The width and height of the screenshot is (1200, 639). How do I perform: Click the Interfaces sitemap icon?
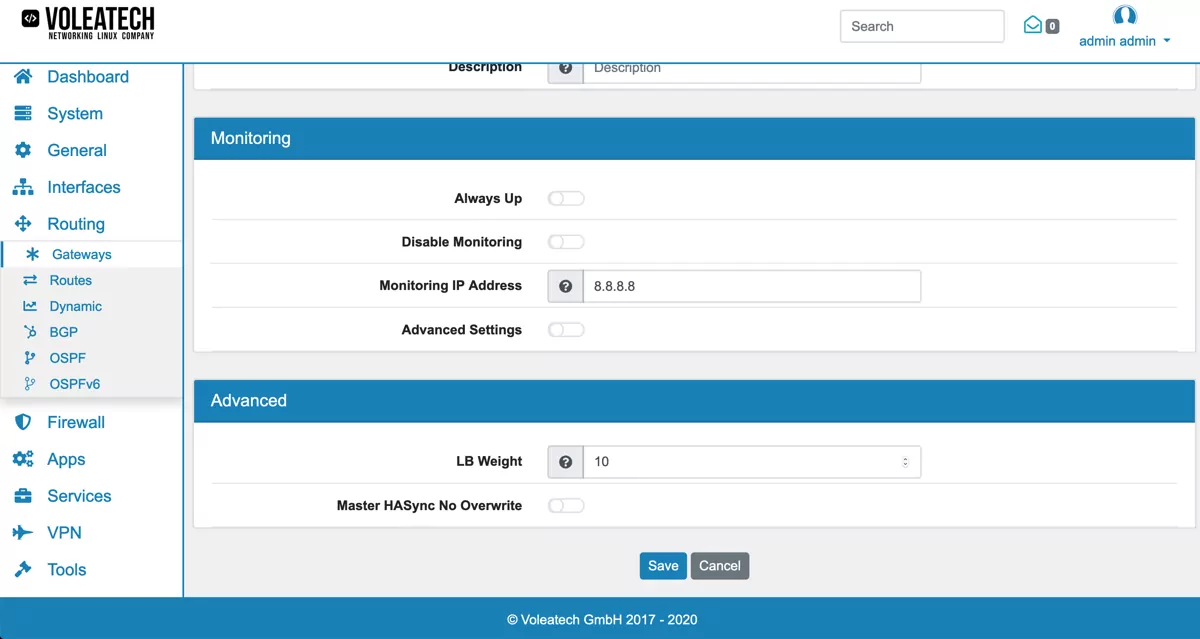22,187
